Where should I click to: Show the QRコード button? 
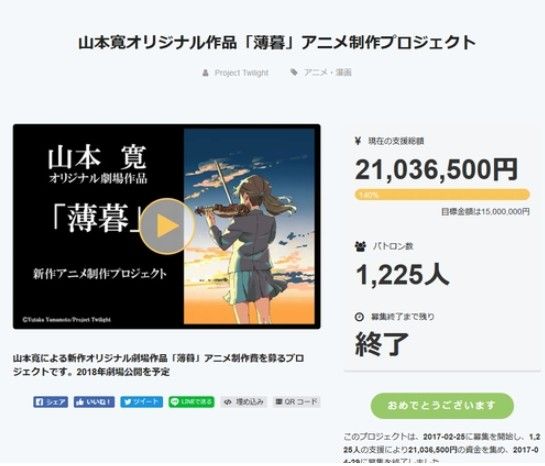click(x=296, y=402)
